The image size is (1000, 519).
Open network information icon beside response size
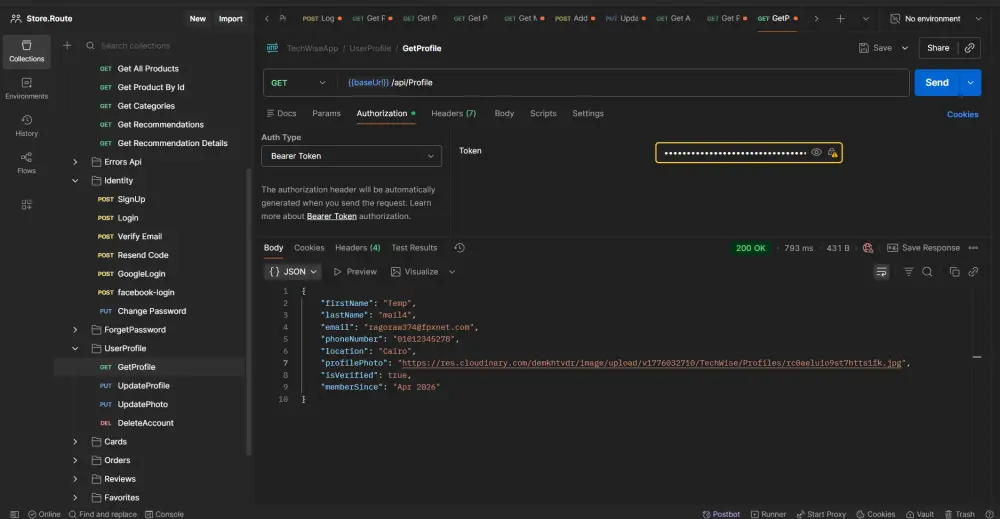(x=867, y=247)
